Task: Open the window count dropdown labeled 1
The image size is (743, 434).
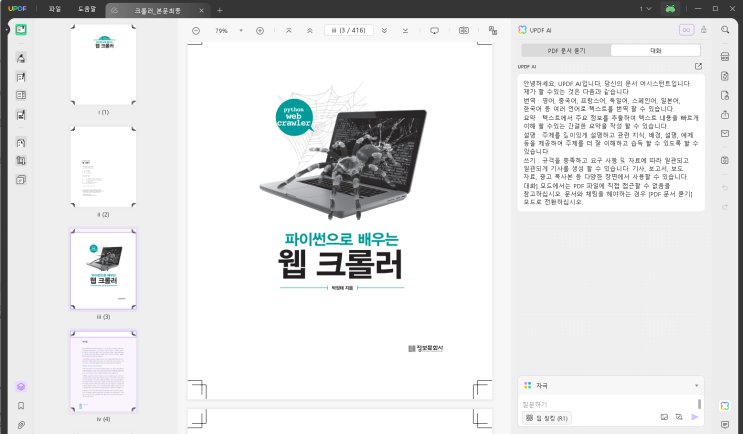Action: point(645,9)
